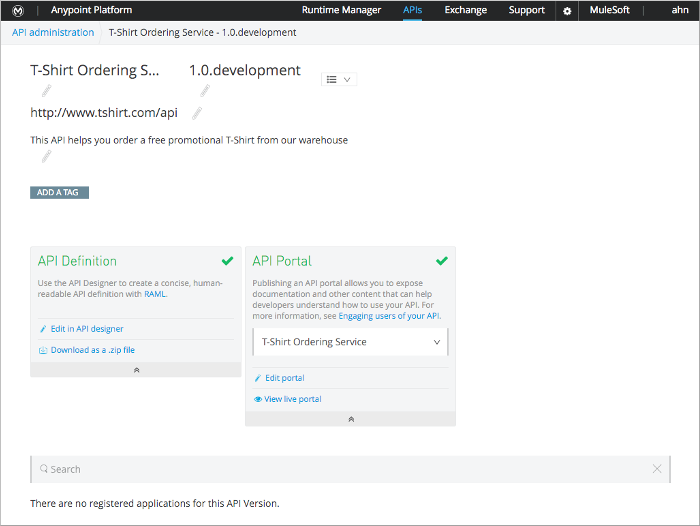Go to Exchange in top navigation
The width and height of the screenshot is (700, 526).
(x=466, y=10)
